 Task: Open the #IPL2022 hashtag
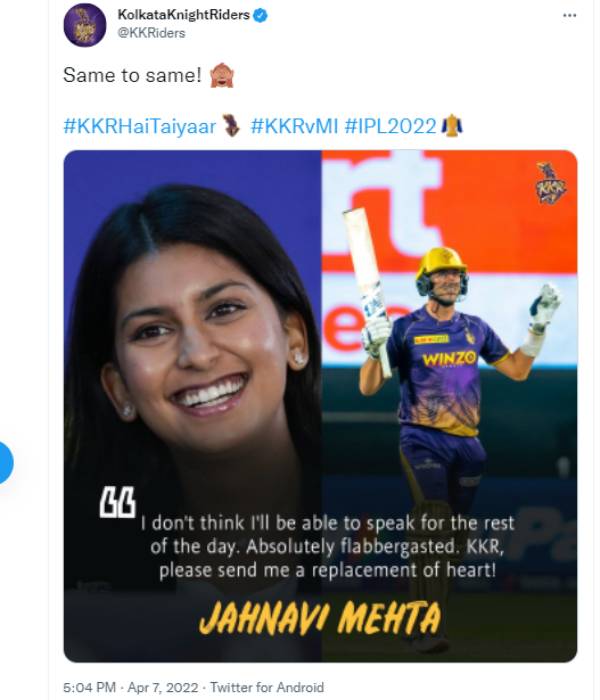click(391, 126)
